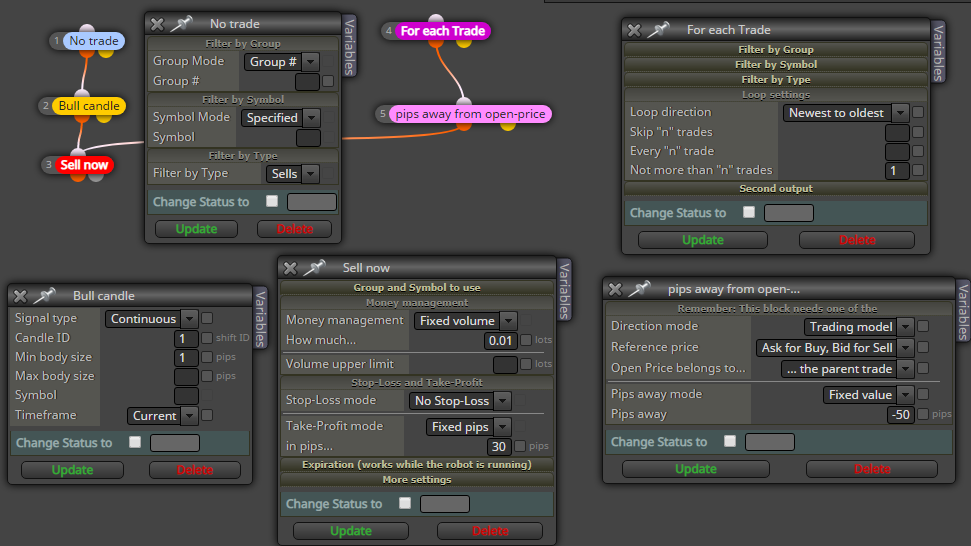Open Timeframe dropdown showing Current
Image resolution: width=971 pixels, height=546 pixels.
[x=162, y=416]
